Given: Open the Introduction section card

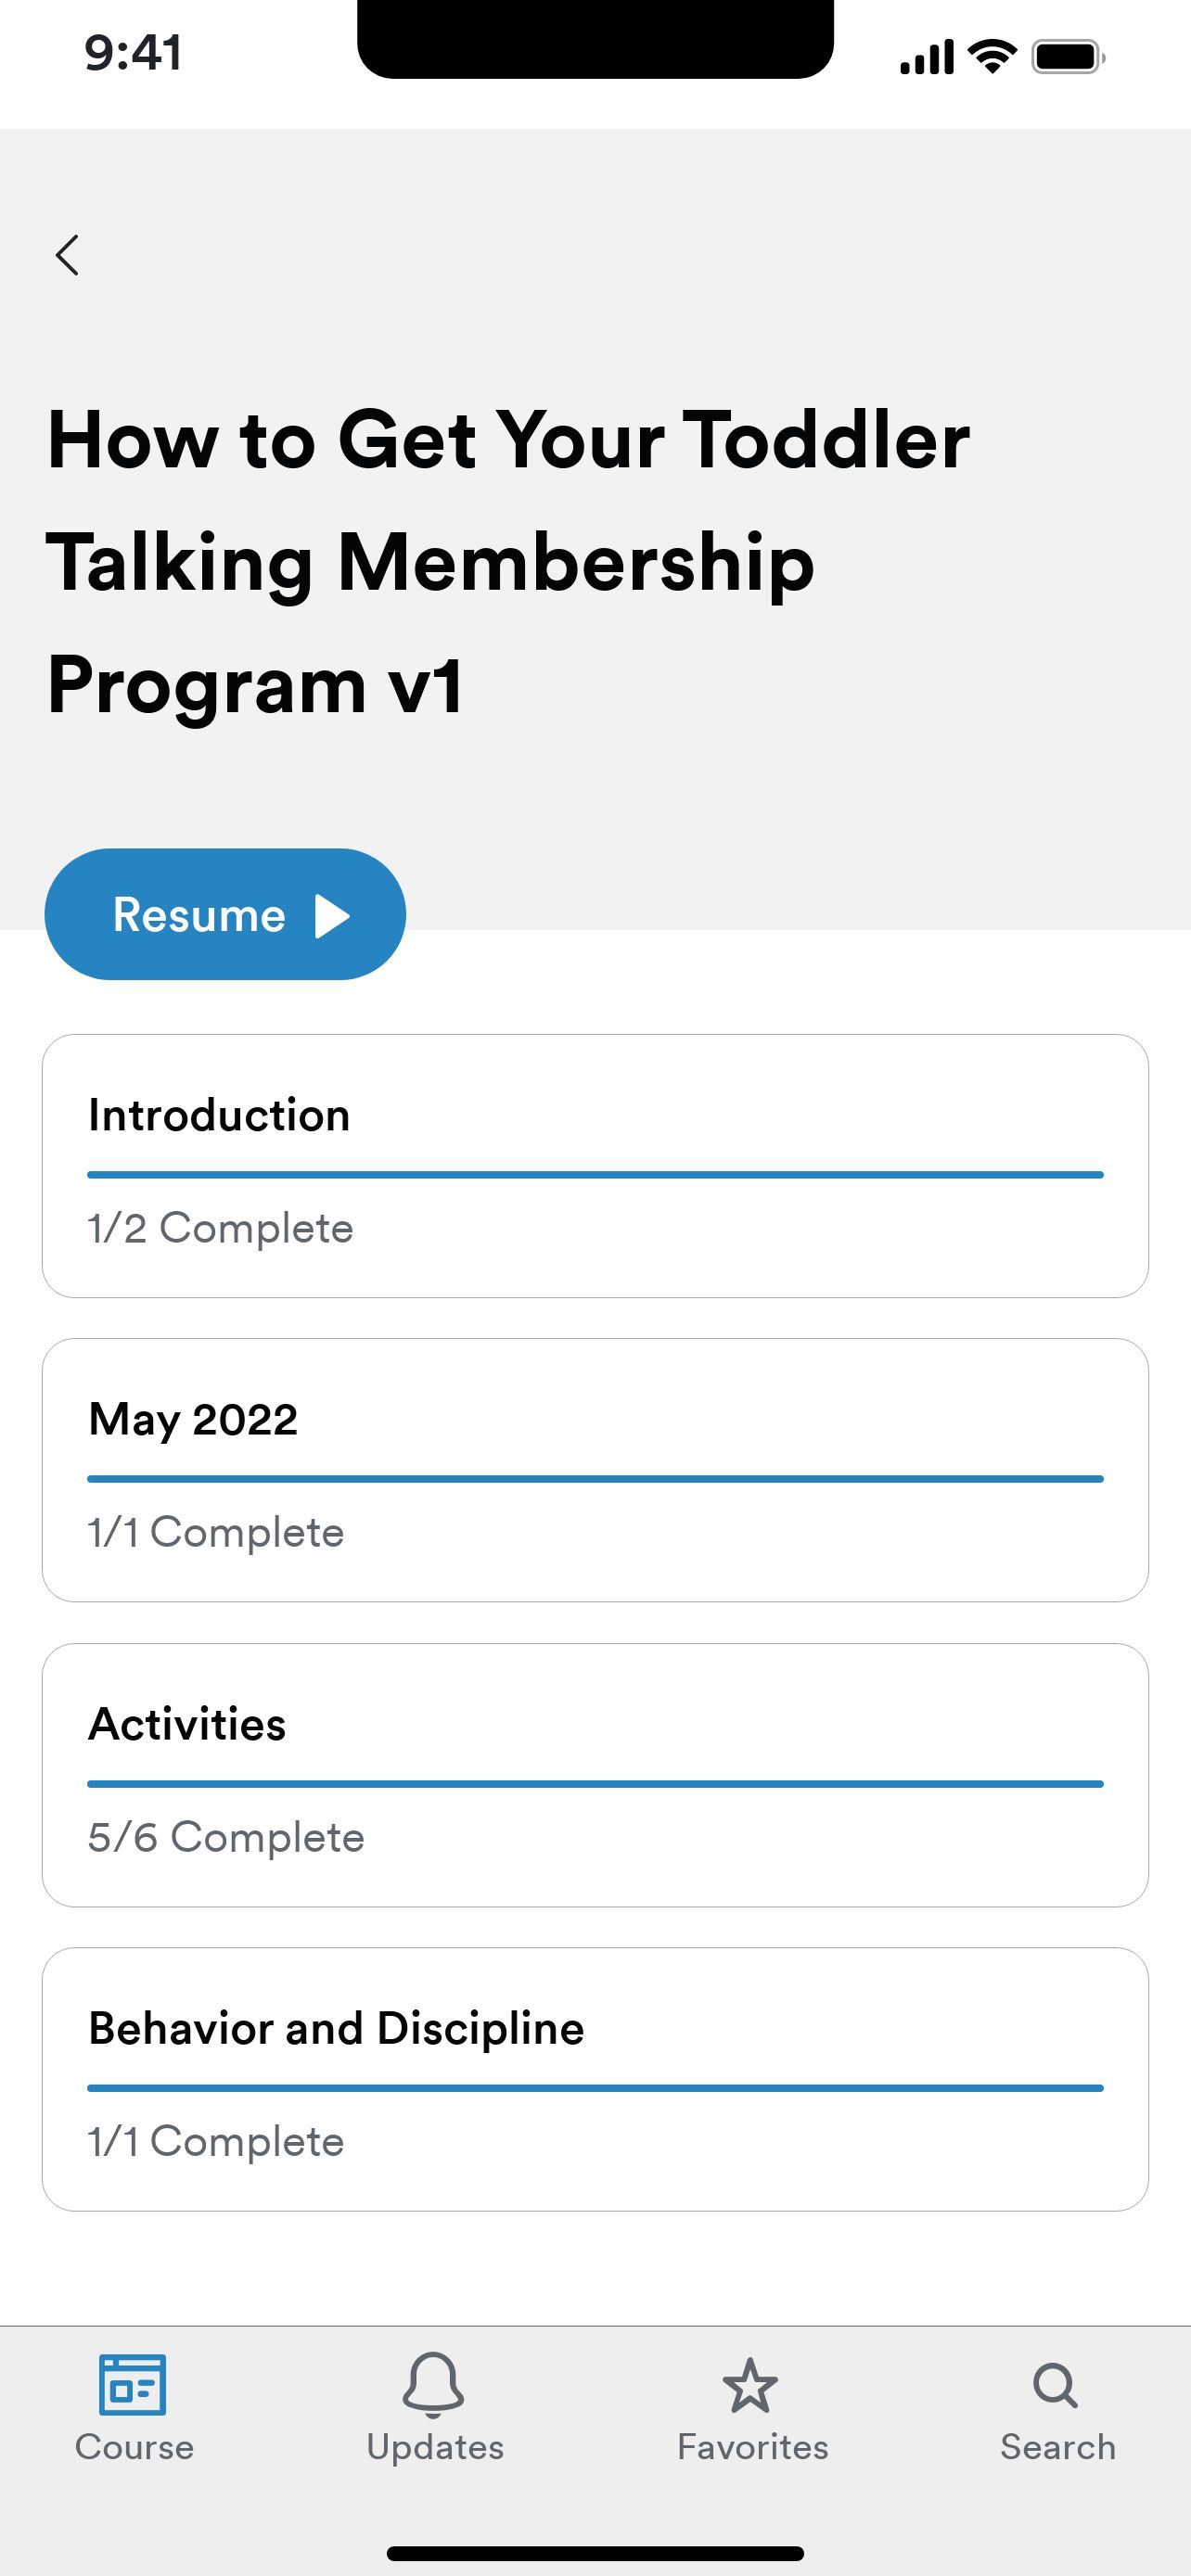Looking at the screenshot, I should [x=595, y=1166].
